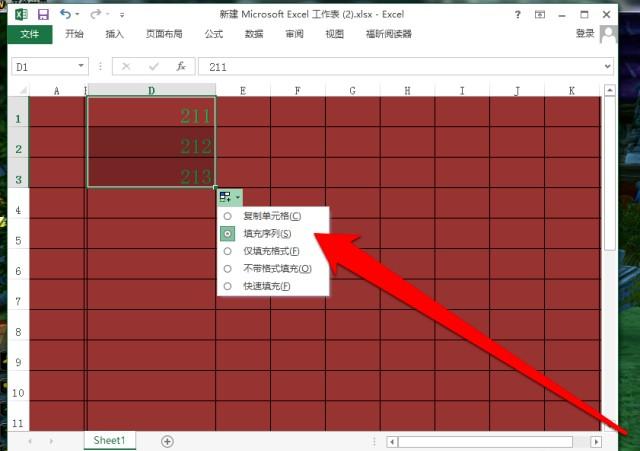Select row 4 header

point(18,203)
